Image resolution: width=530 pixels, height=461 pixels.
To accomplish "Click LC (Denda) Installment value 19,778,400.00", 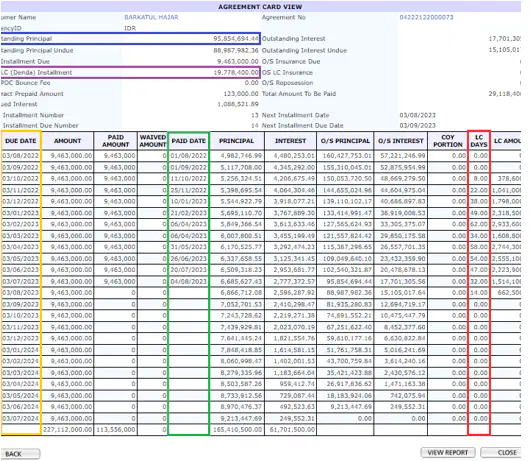I will click(x=236, y=72).
